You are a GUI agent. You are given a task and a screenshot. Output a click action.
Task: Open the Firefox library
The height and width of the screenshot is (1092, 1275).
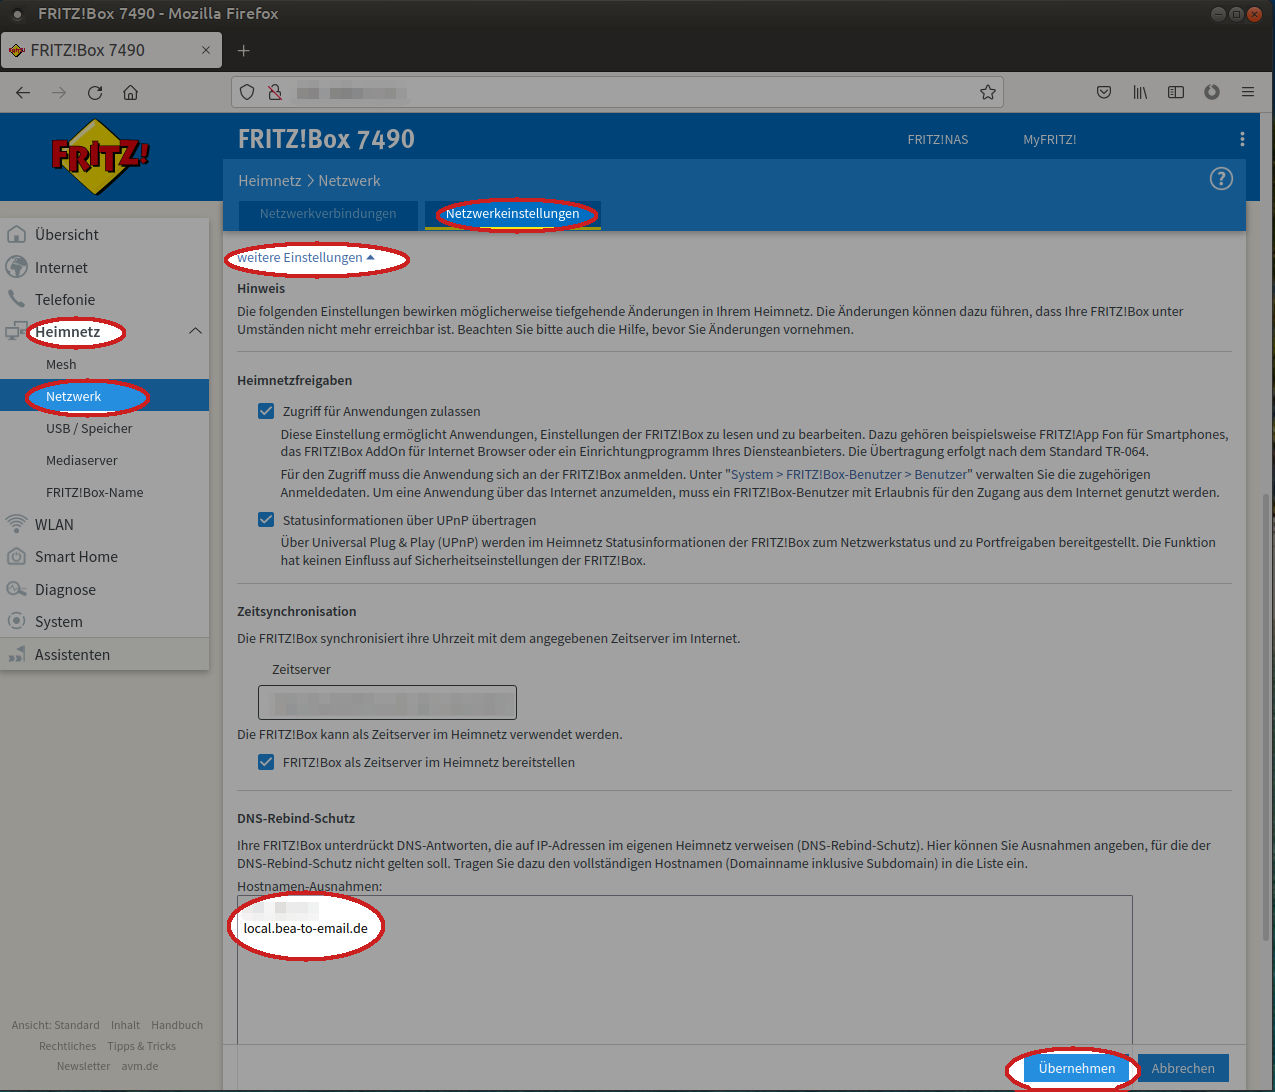point(1140,92)
